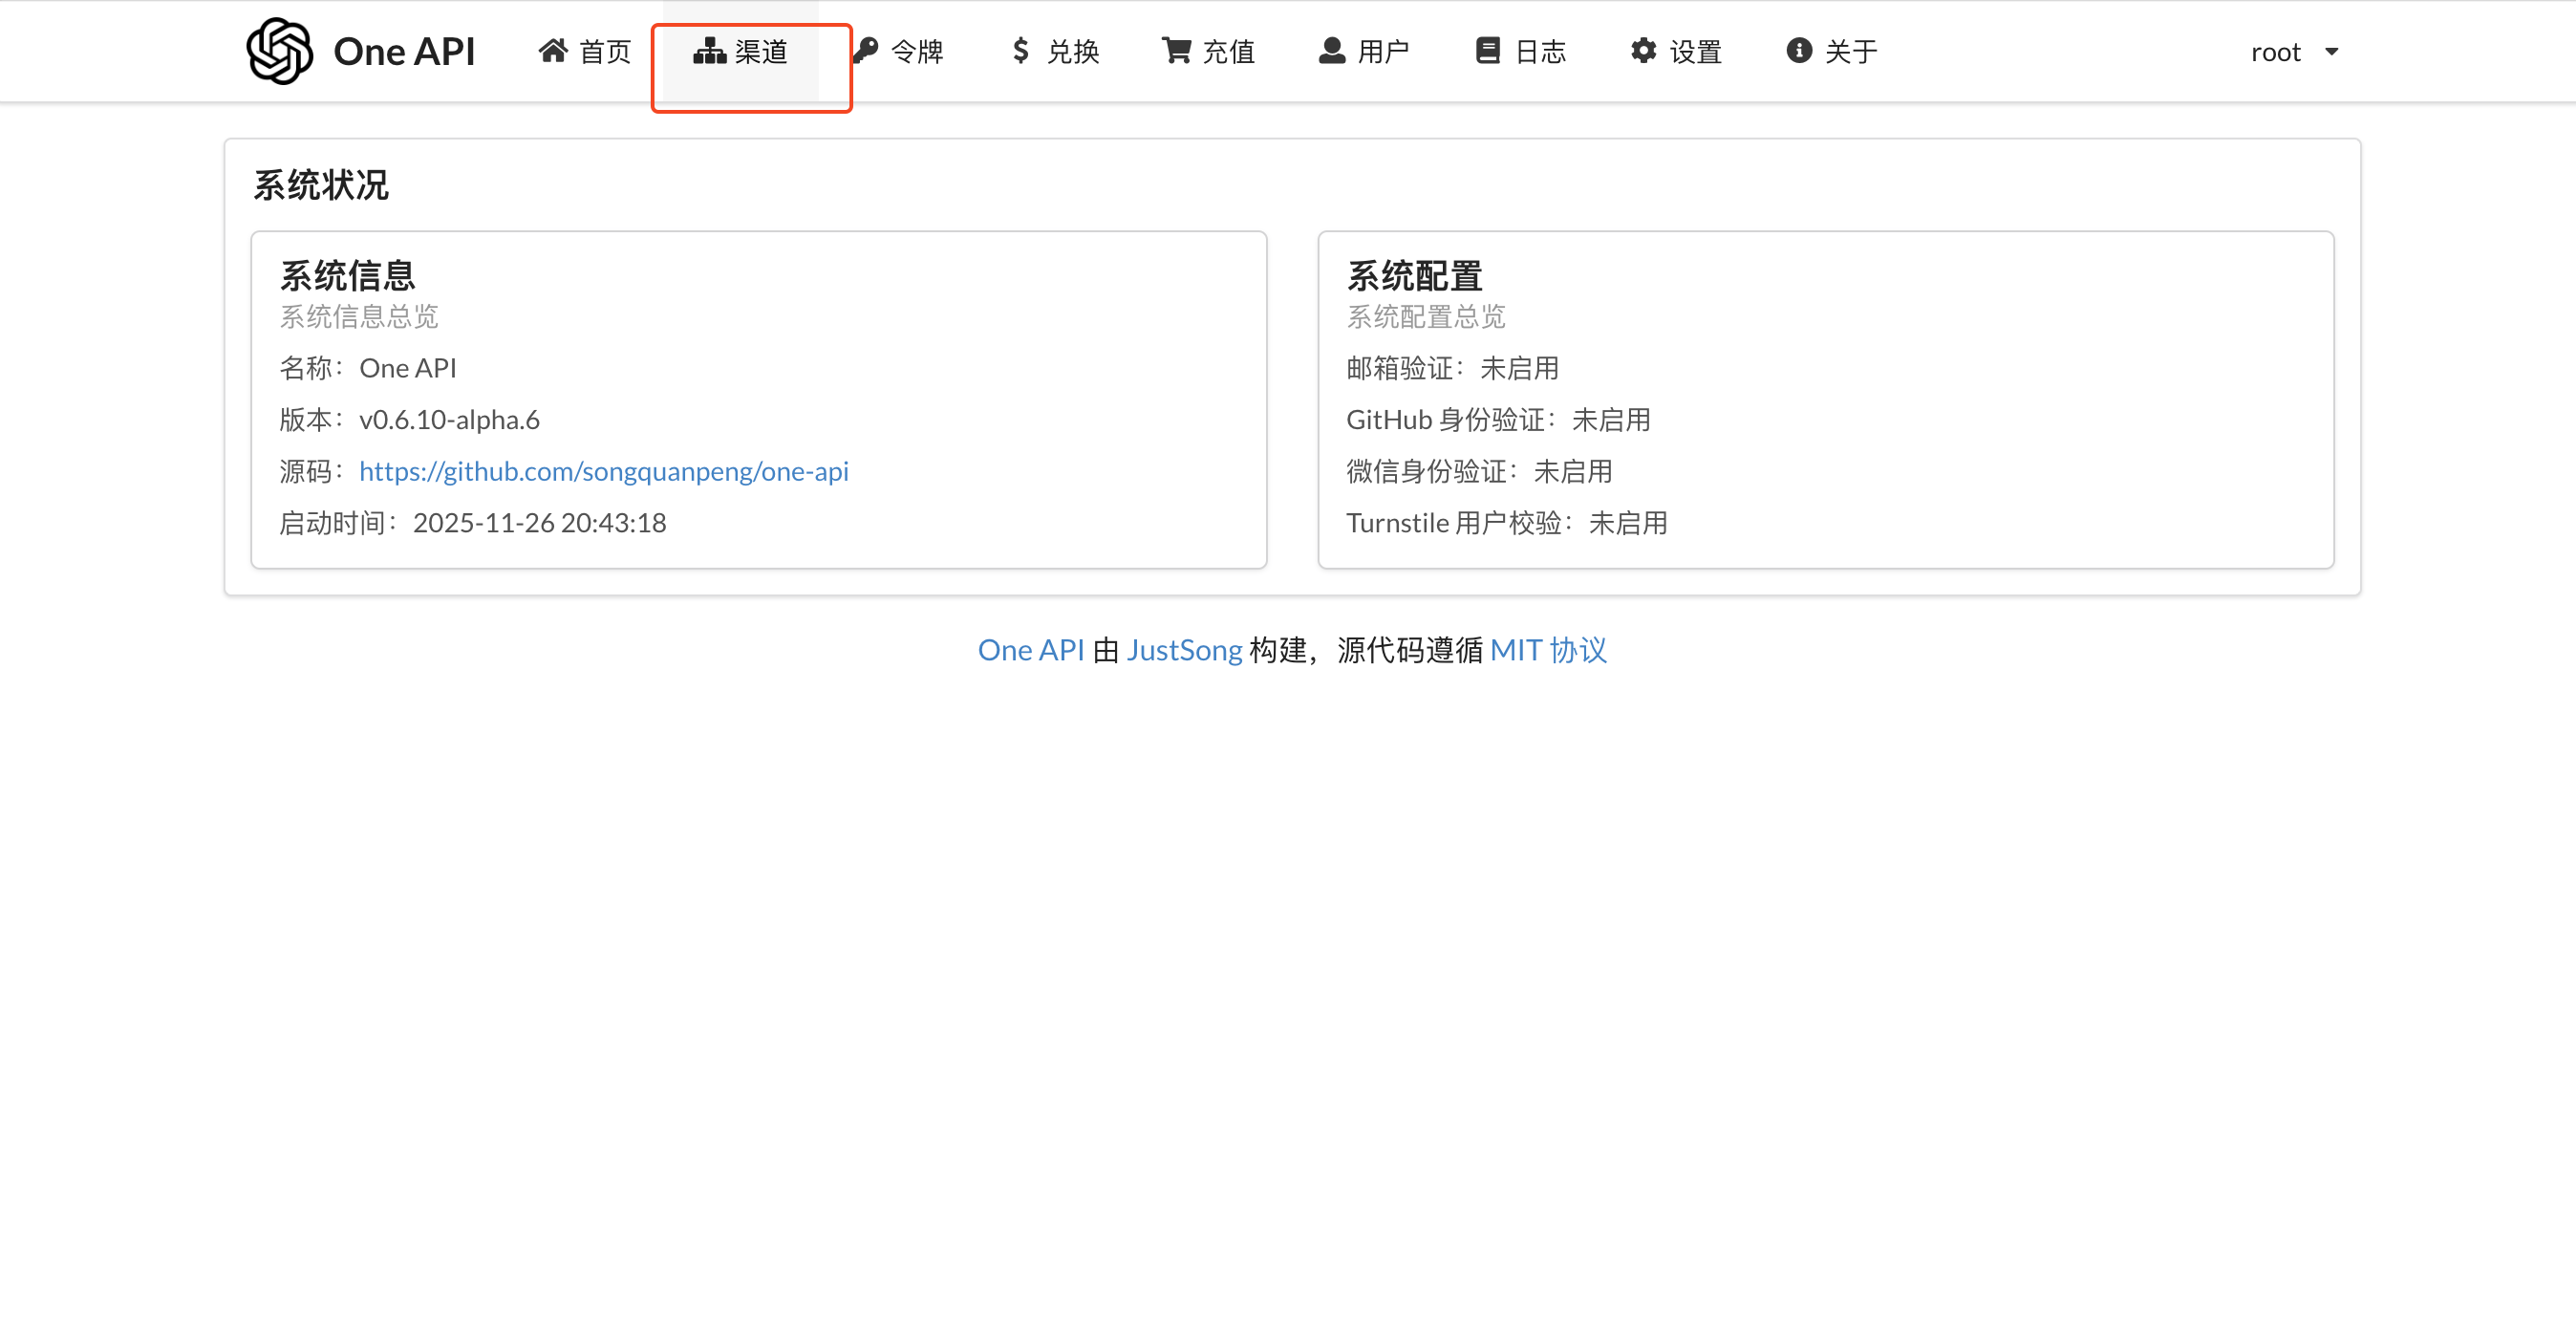The image size is (2576, 1338).
Task: Click the settings gear icon
Action: coord(1643,51)
